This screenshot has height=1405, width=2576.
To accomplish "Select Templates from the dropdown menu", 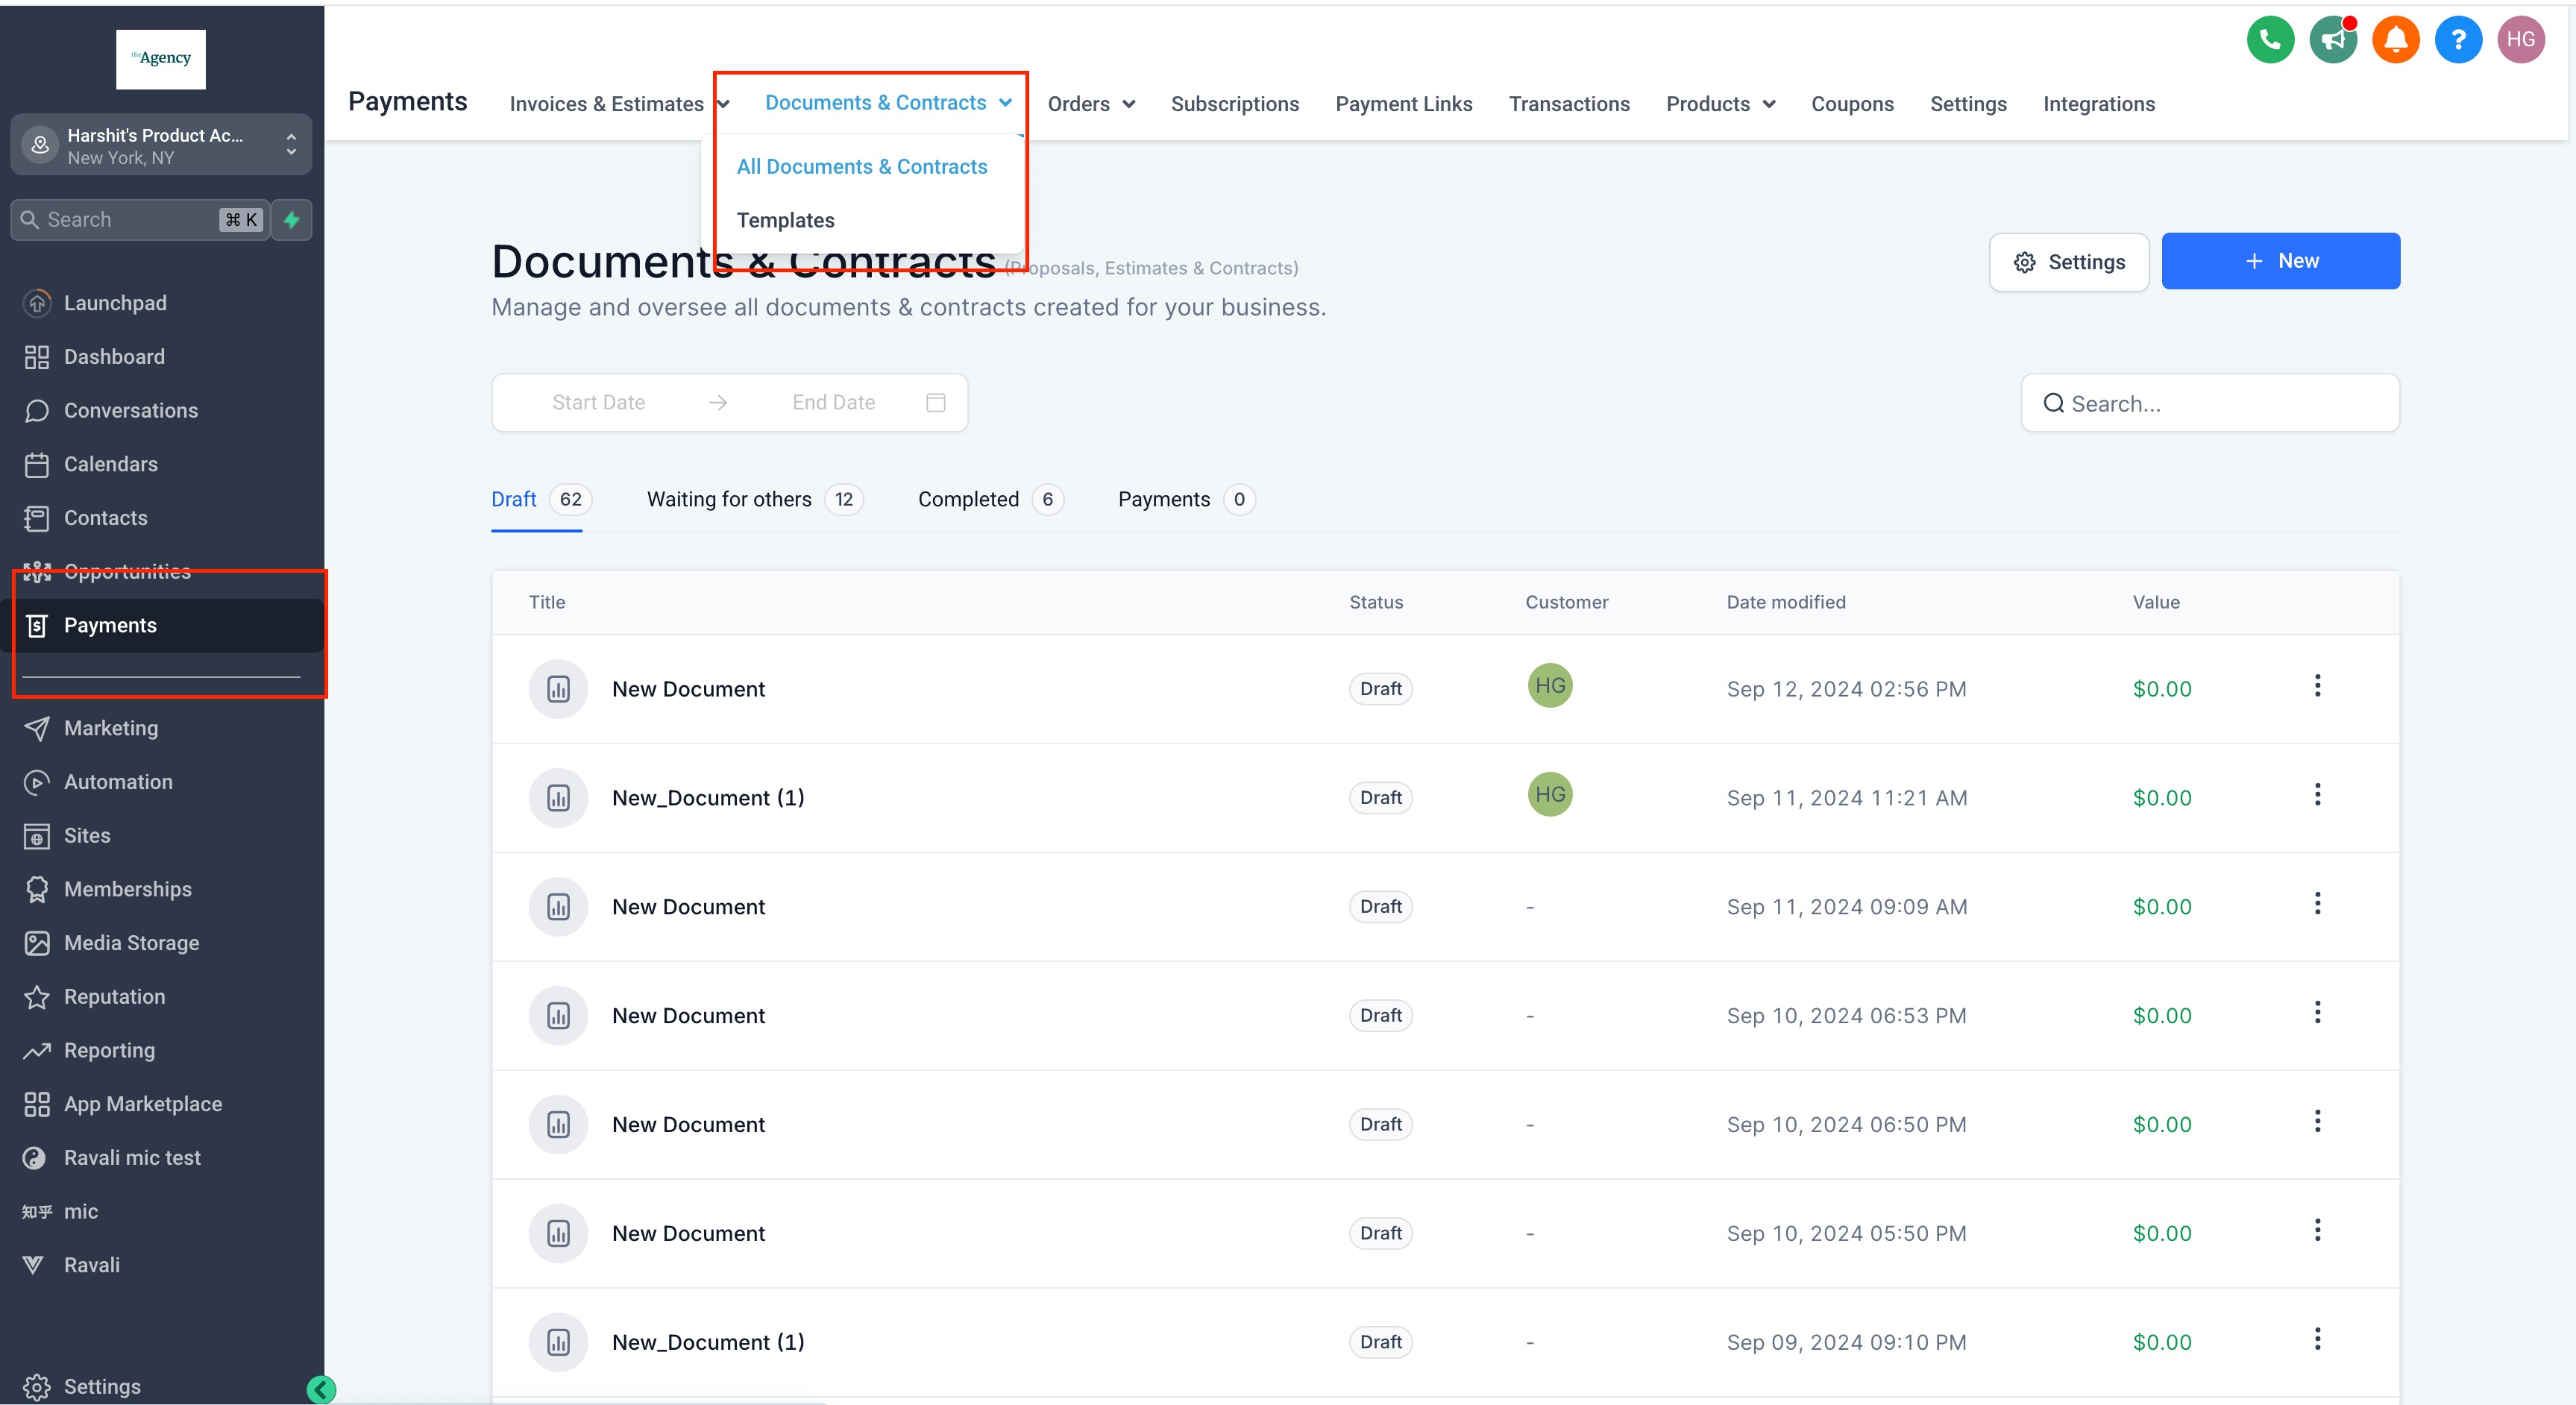I will coord(785,220).
